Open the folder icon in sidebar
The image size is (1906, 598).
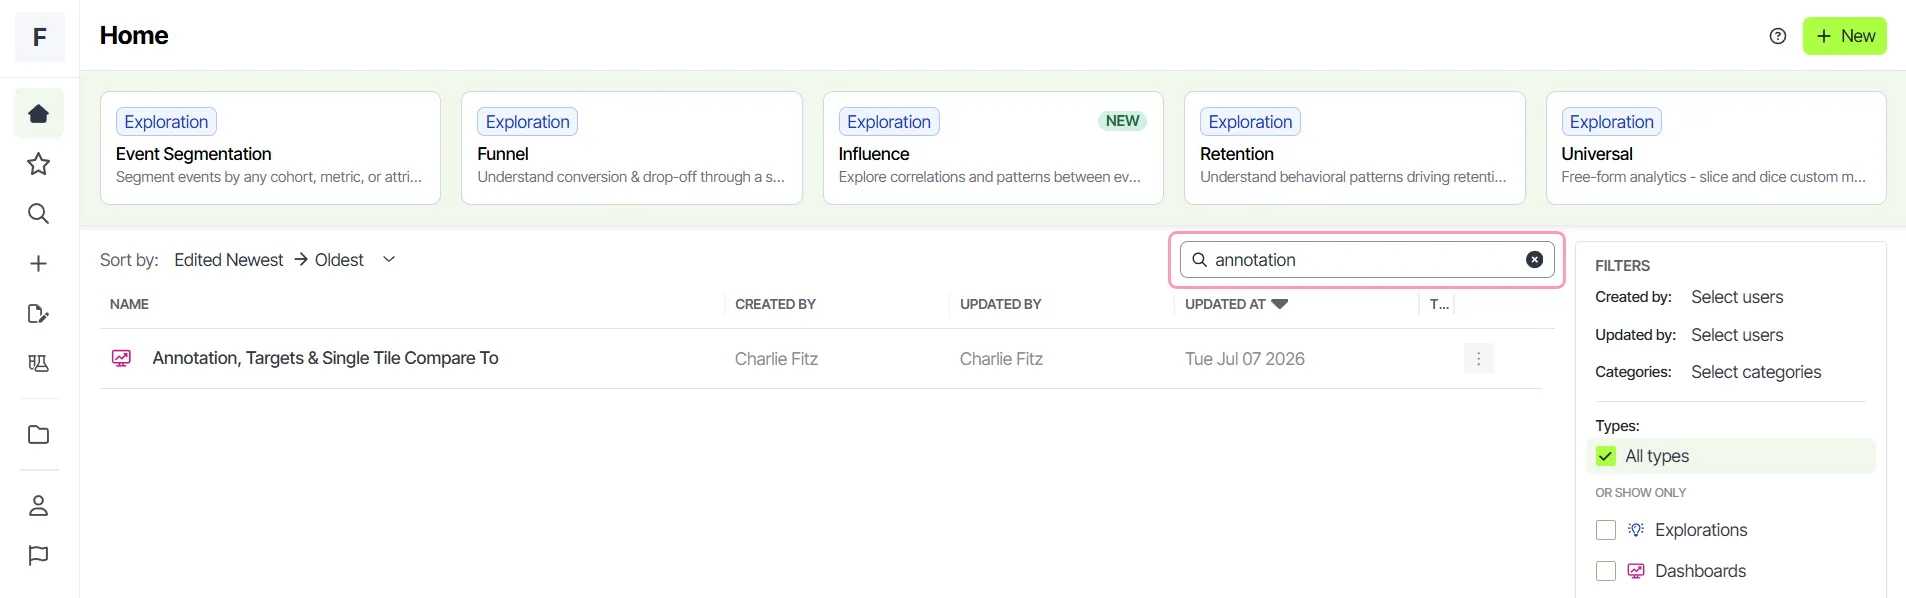click(x=39, y=435)
